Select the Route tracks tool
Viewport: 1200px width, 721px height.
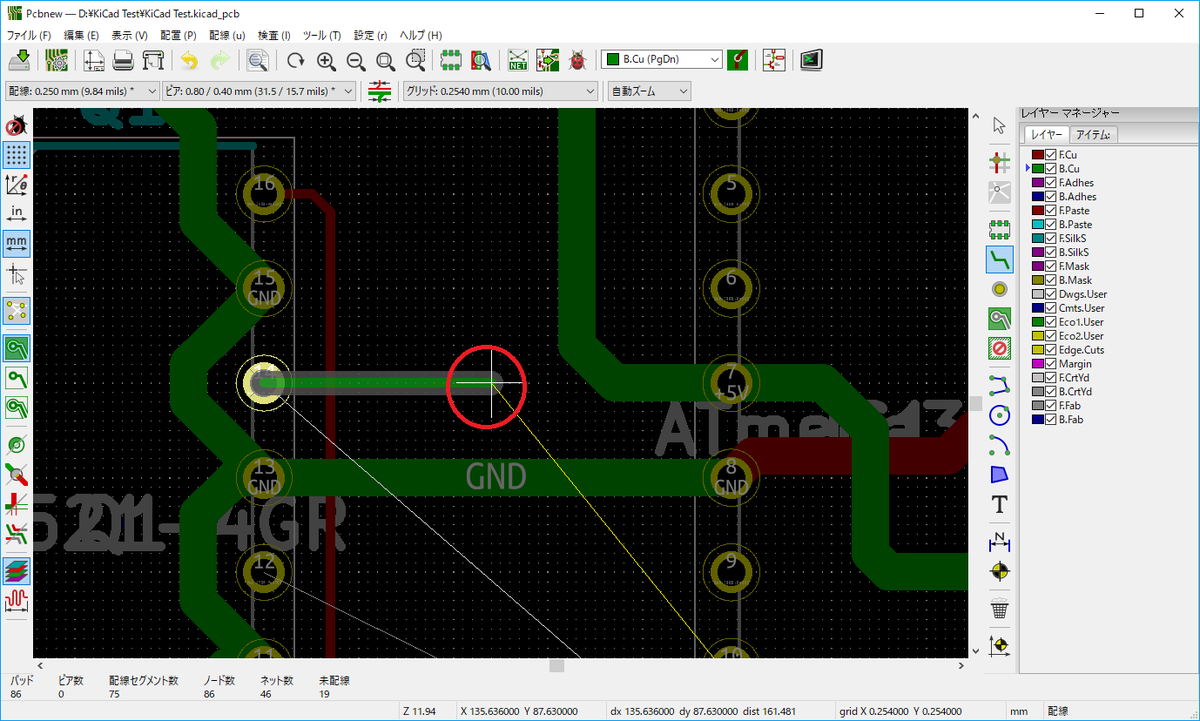(999, 260)
